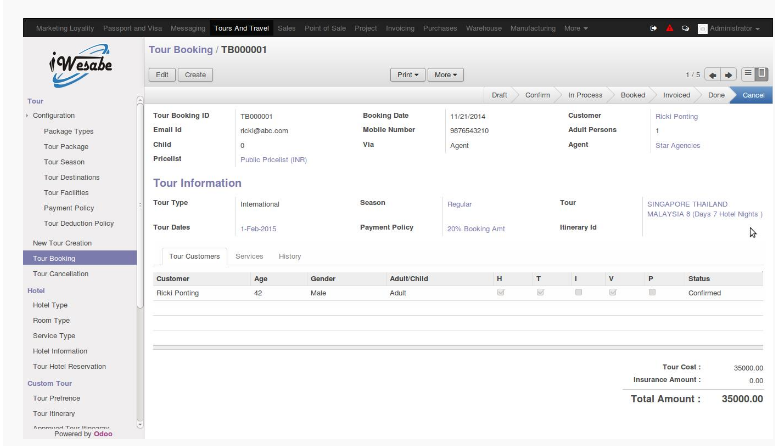Switch to the Services tab
This screenshot has height=446, width=775.
pyautogui.click(x=249, y=257)
